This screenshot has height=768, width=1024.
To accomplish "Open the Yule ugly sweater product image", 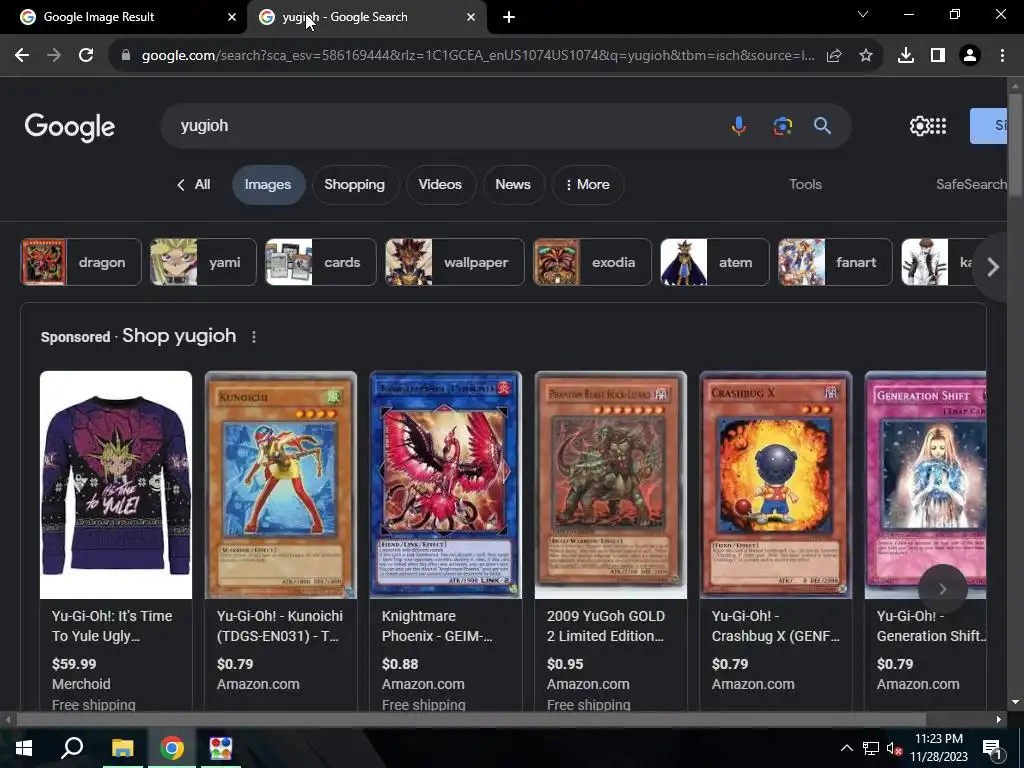I will pos(116,485).
